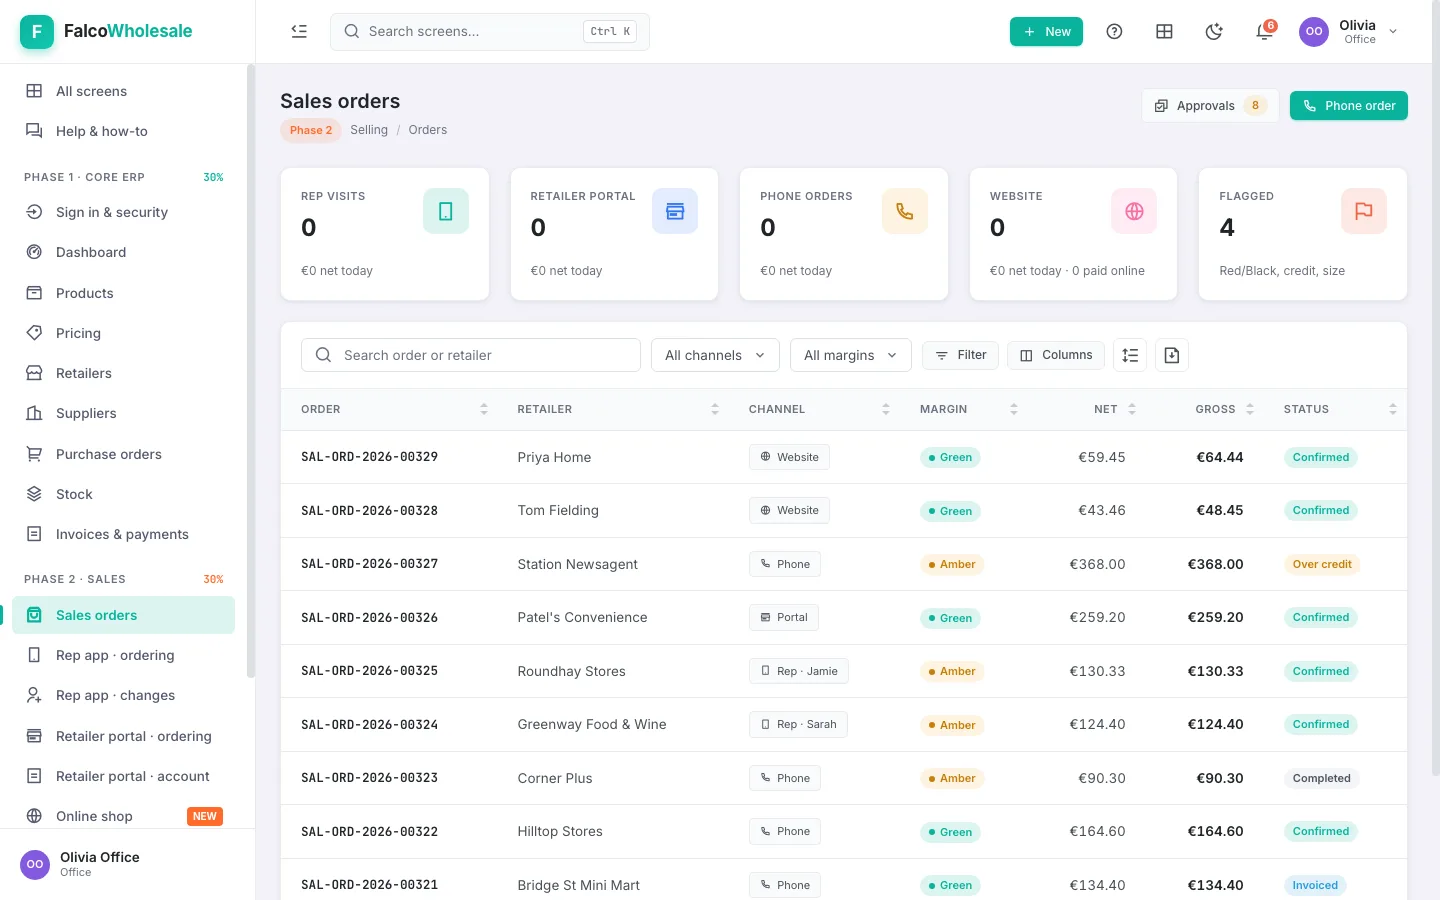Open the Dashboard screen
Screen dimensions: 1440x900
pyautogui.click(x=124, y=252)
